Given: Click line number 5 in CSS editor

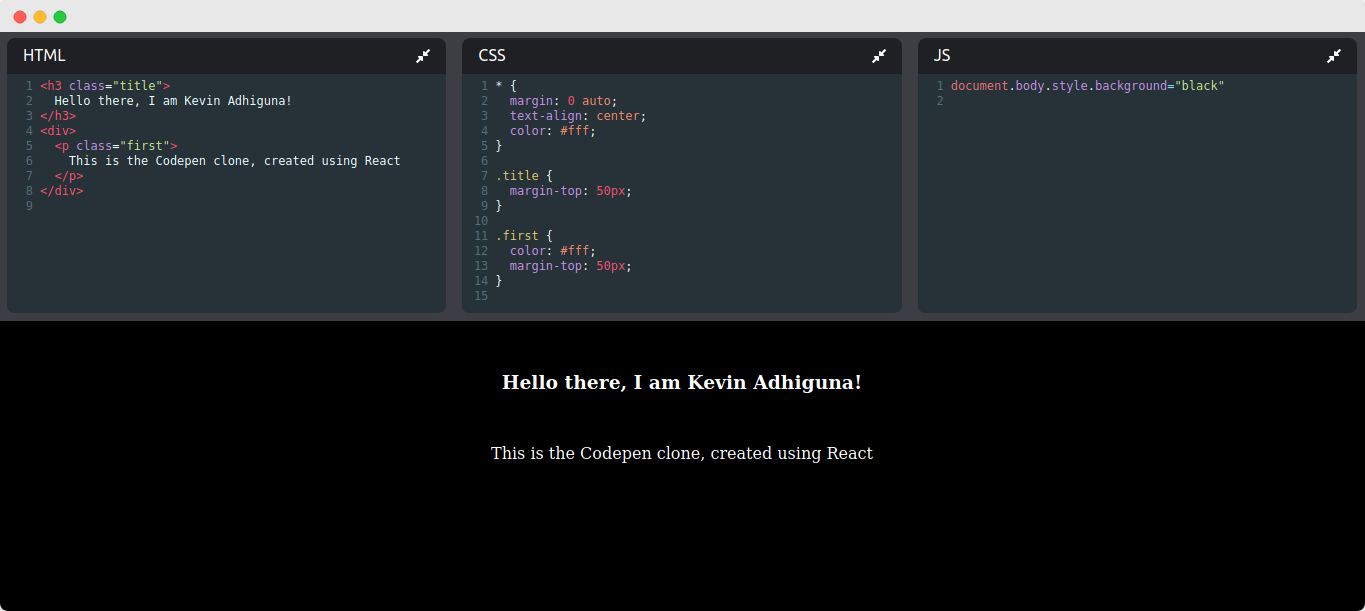Looking at the screenshot, I should click(x=482, y=145).
